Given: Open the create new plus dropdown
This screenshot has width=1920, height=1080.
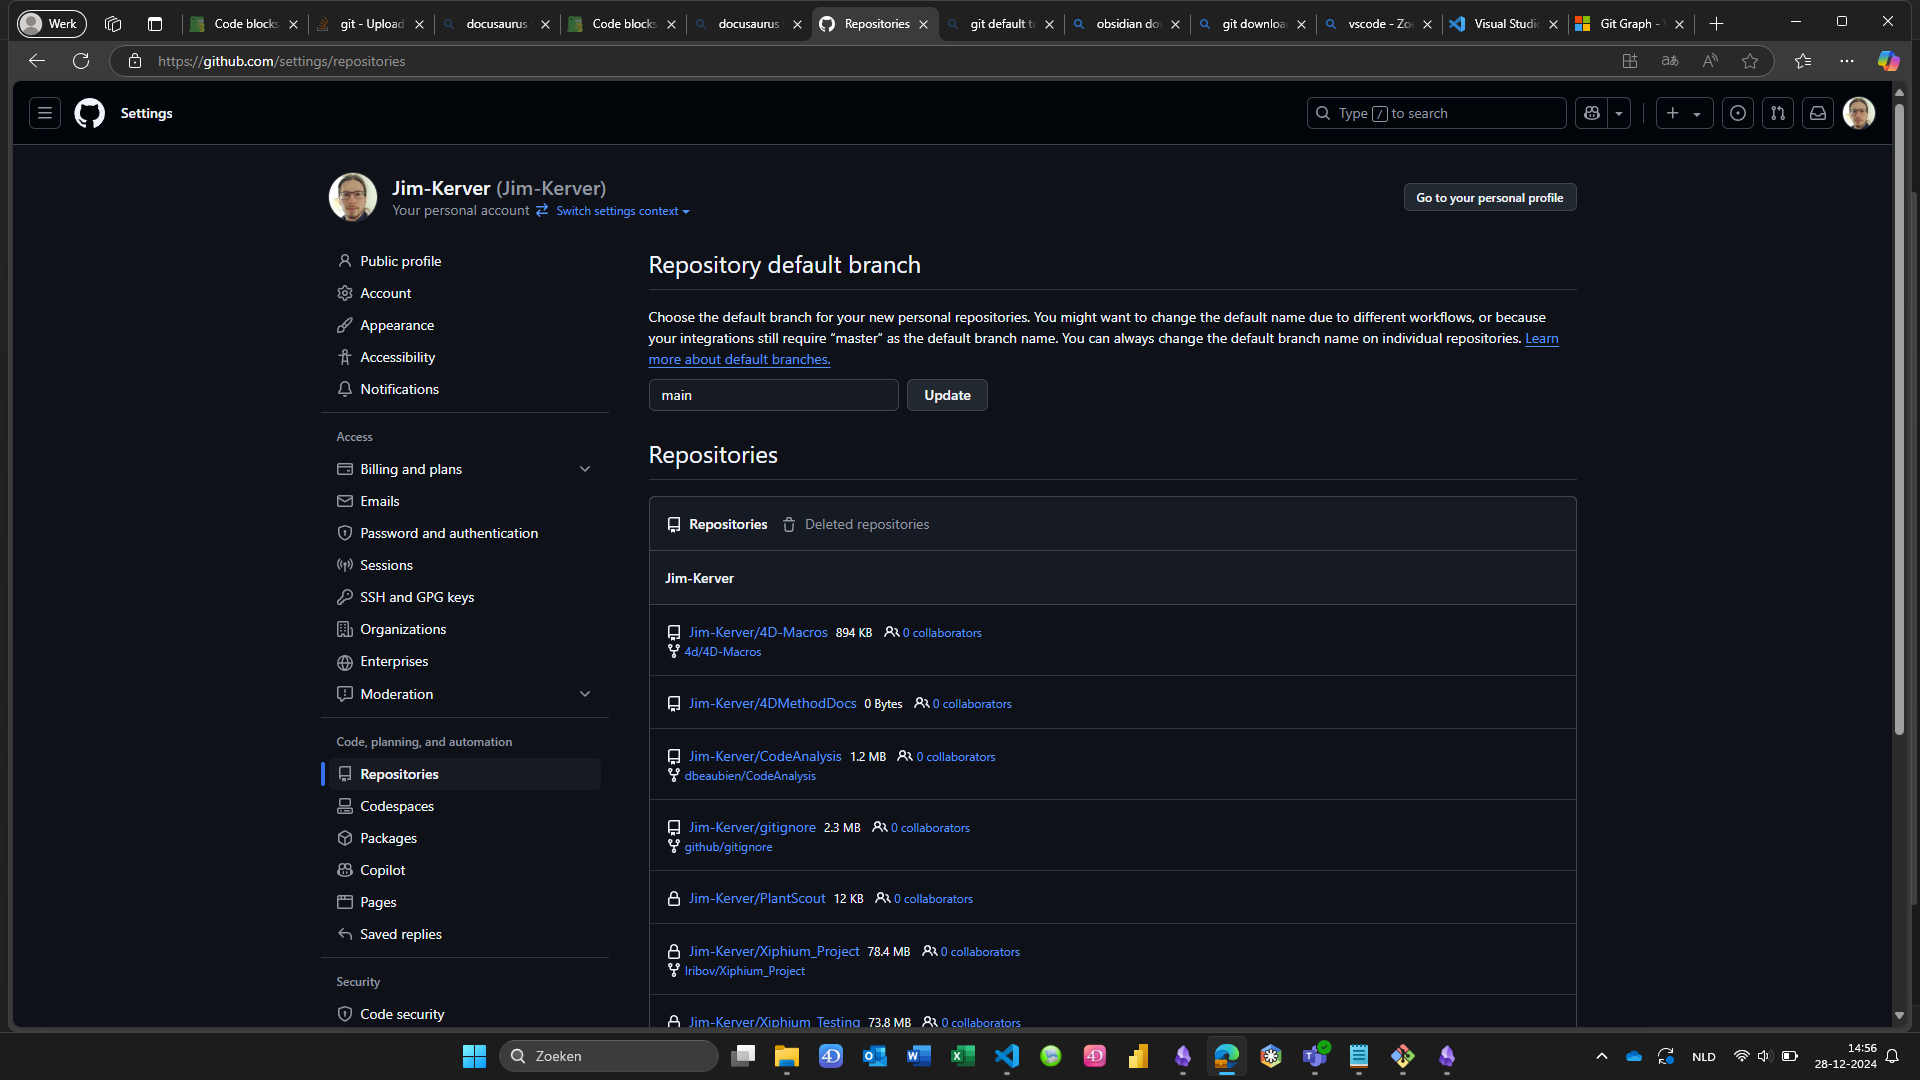Looking at the screenshot, I should [1683, 113].
